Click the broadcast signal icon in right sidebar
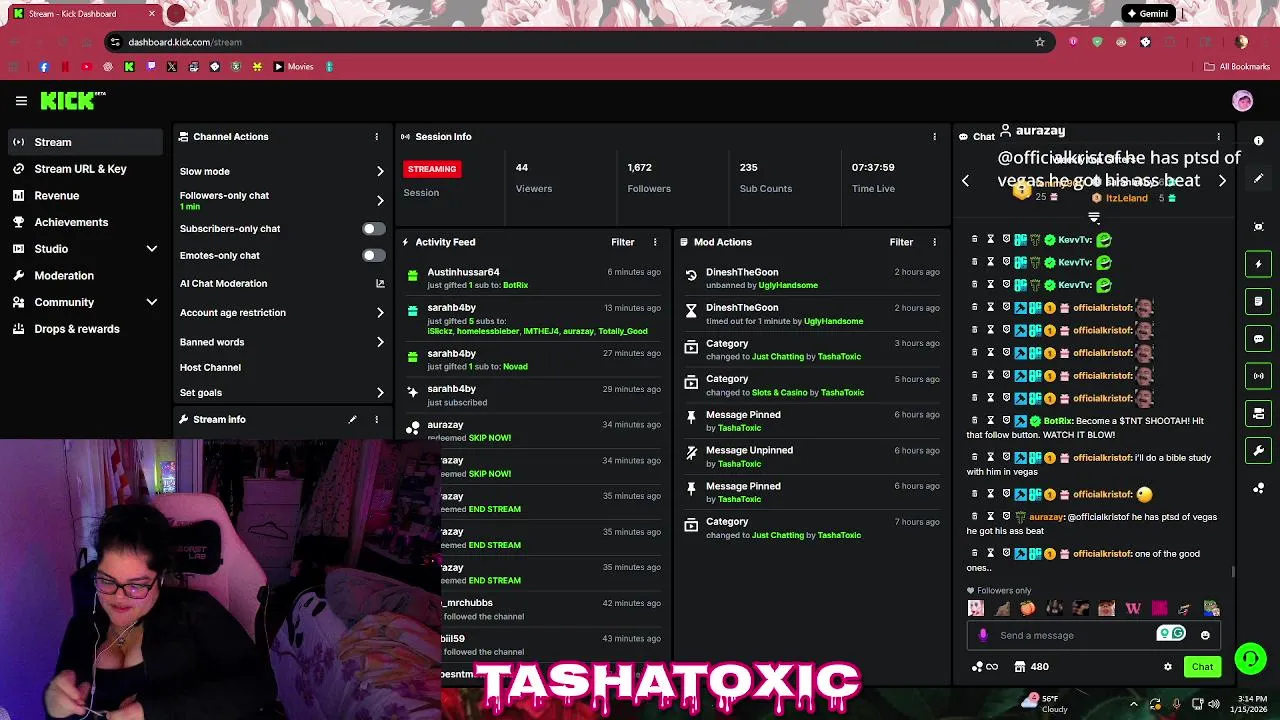This screenshot has width=1280, height=720. (x=1259, y=376)
